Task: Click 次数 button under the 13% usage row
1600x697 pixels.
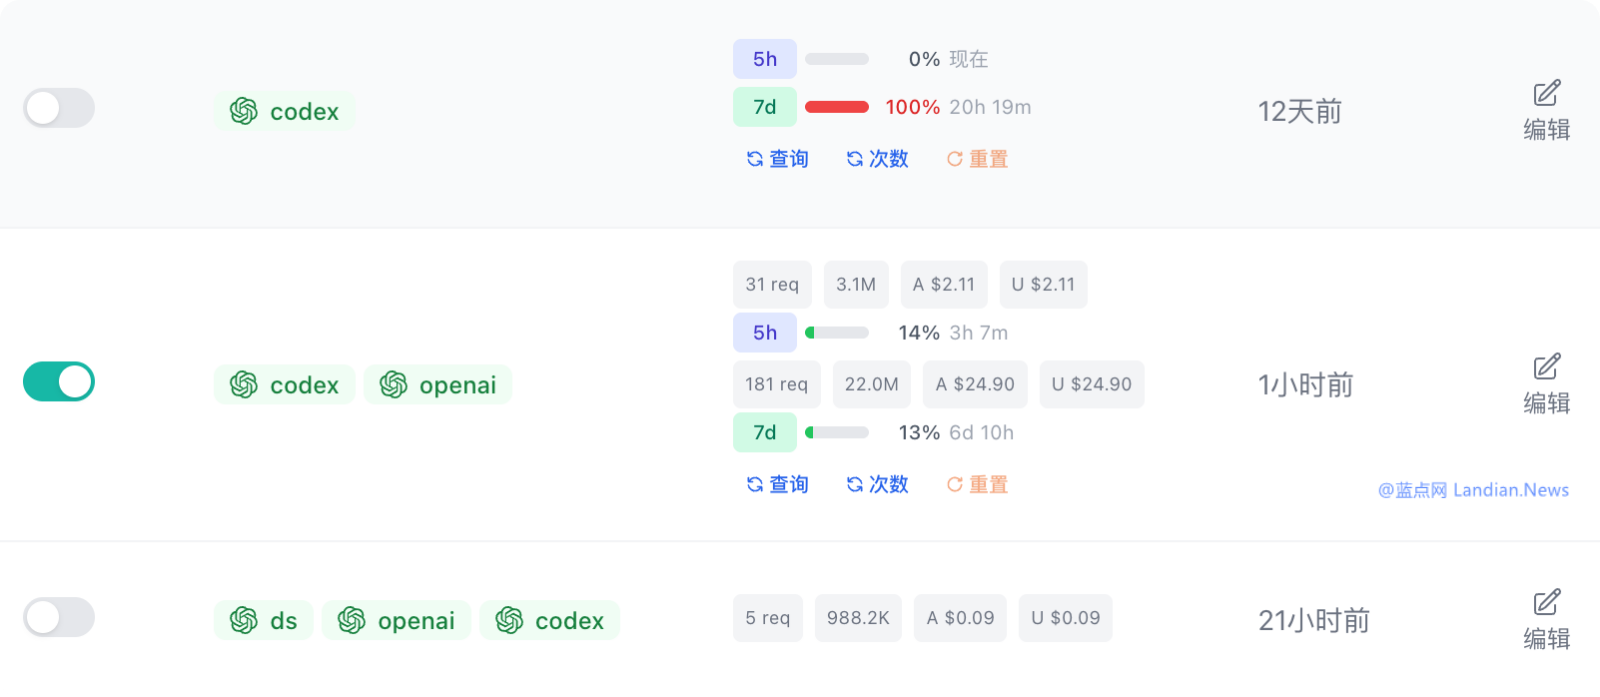Action: [x=877, y=484]
